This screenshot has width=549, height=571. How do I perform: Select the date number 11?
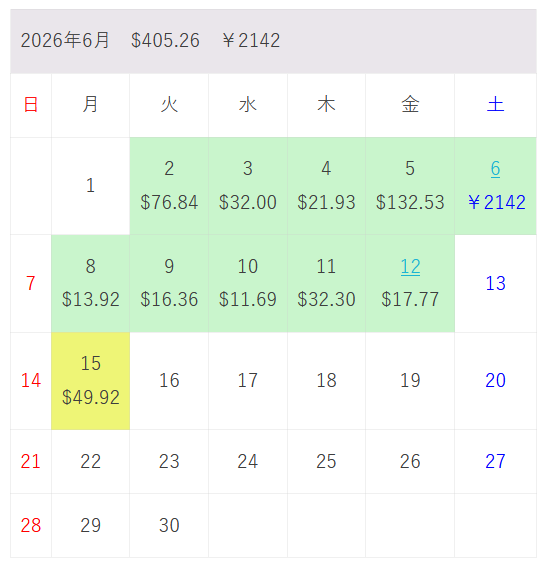326,266
